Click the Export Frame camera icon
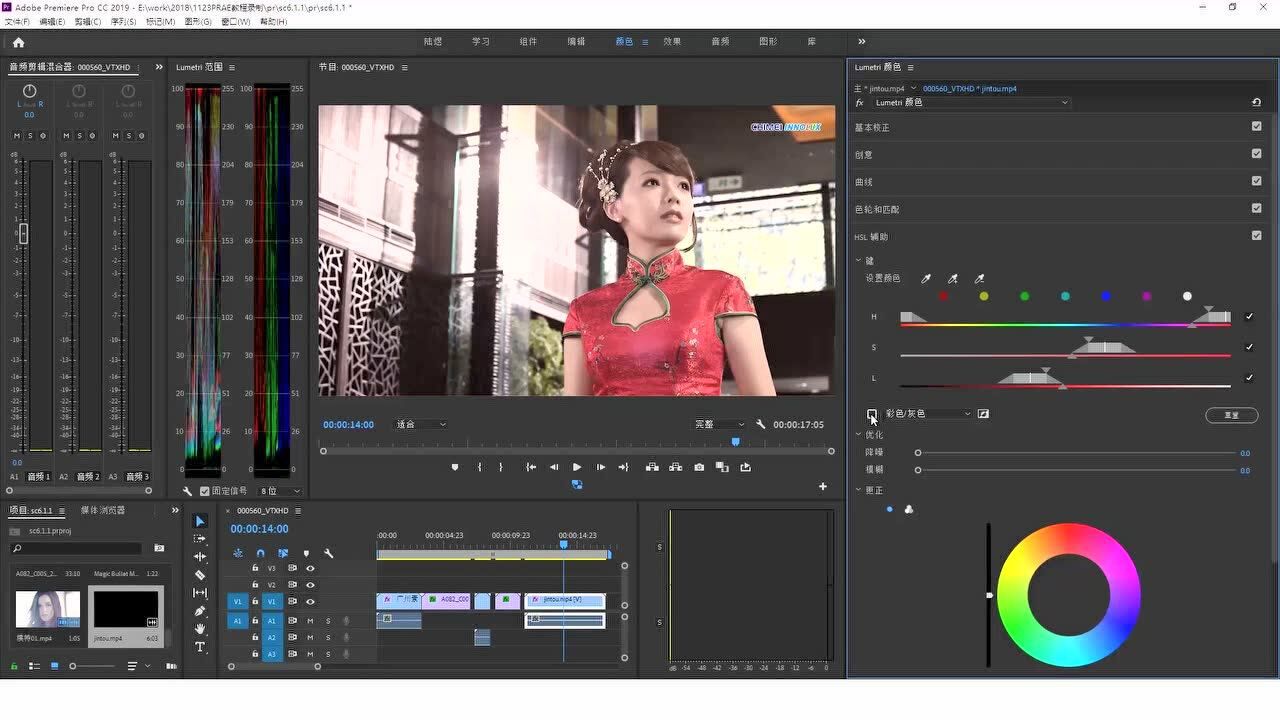This screenshot has width=1280, height=720. pos(699,467)
